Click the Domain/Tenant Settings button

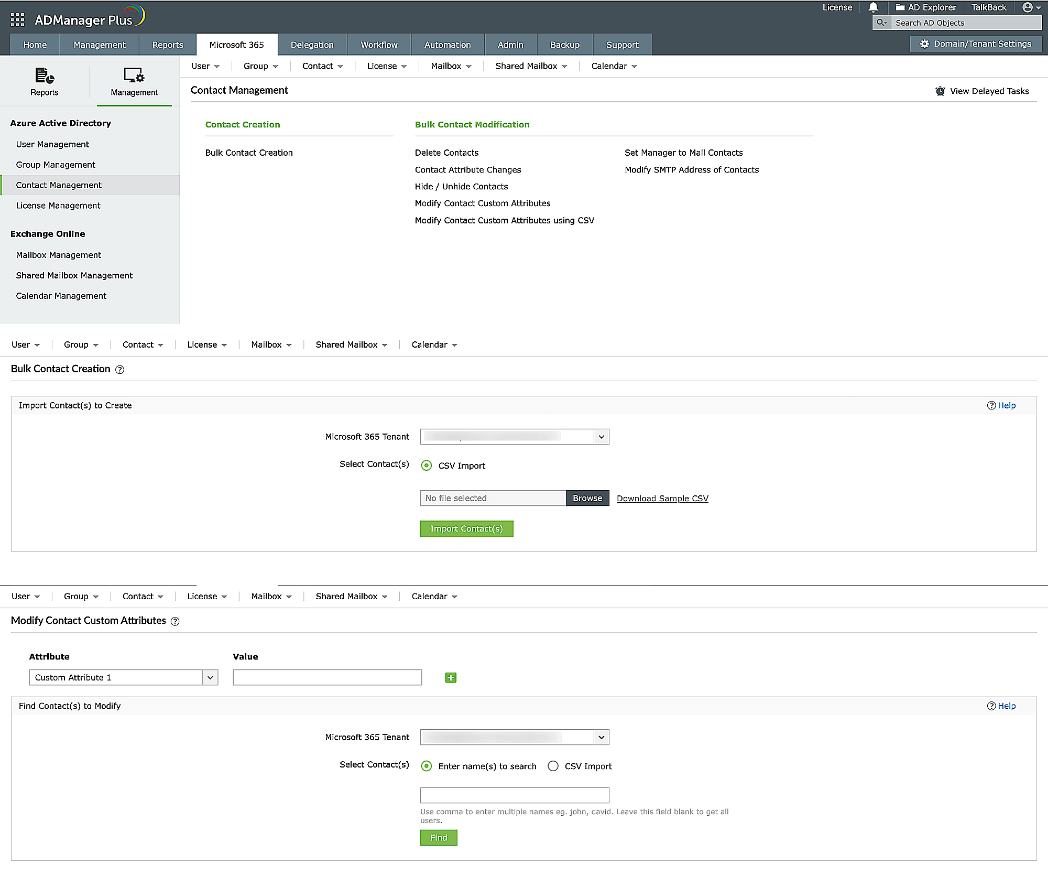point(976,44)
